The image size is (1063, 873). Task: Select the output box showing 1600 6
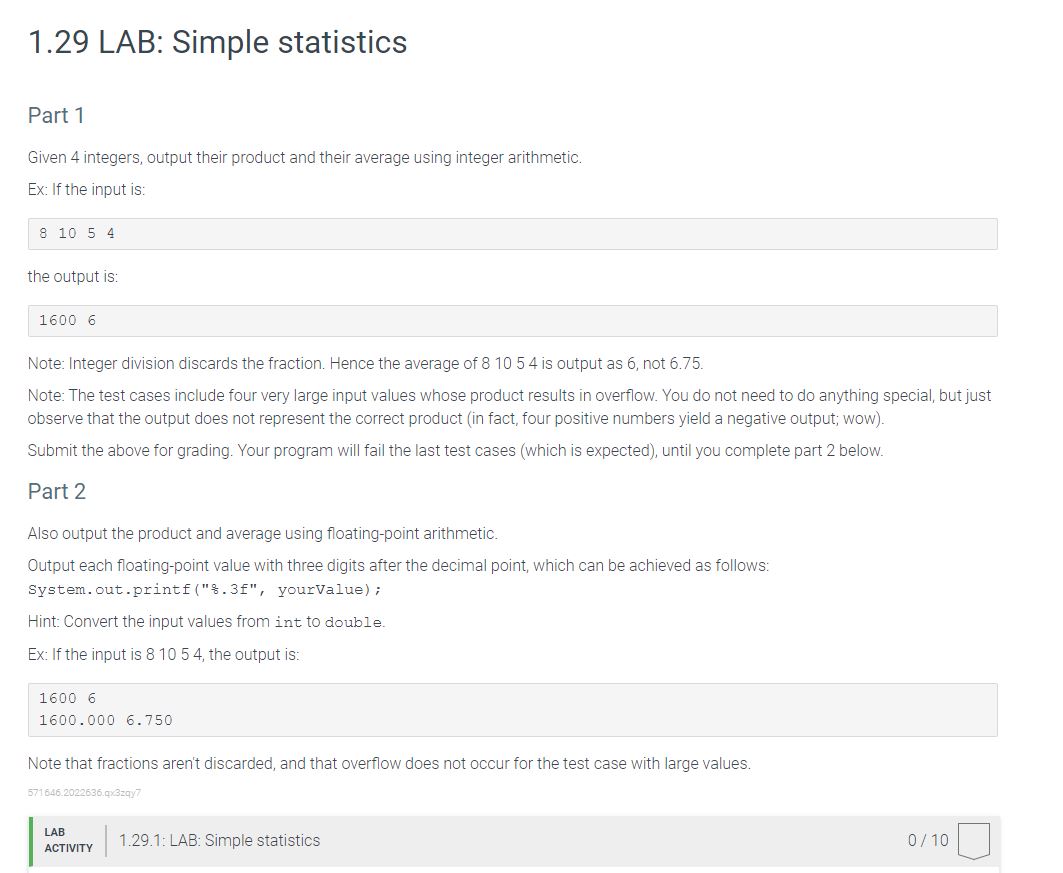coord(512,320)
